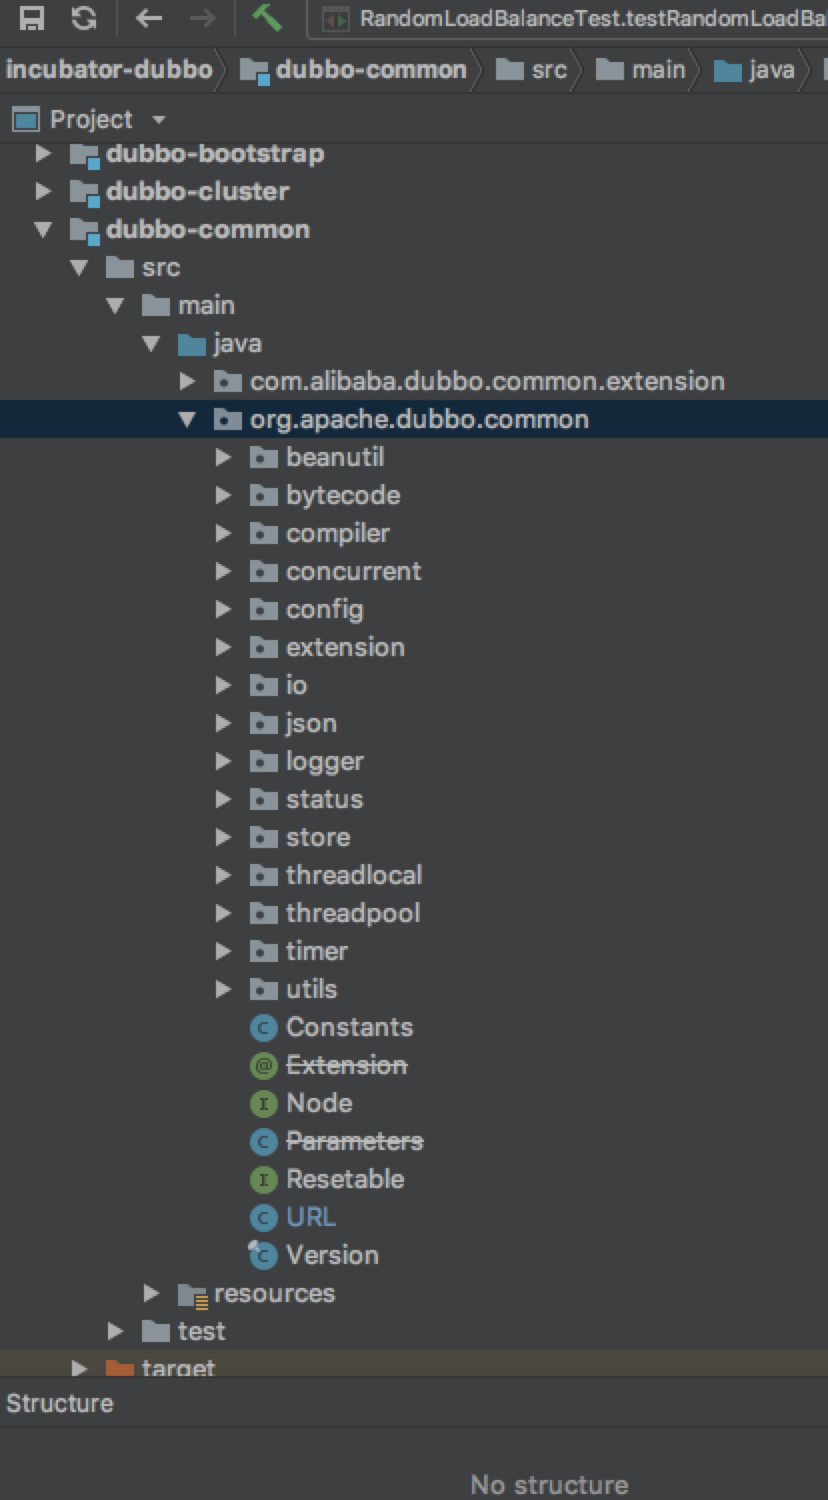This screenshot has height=1500, width=828.
Task: Expand the dubbo-cluster module
Action: tap(43, 191)
